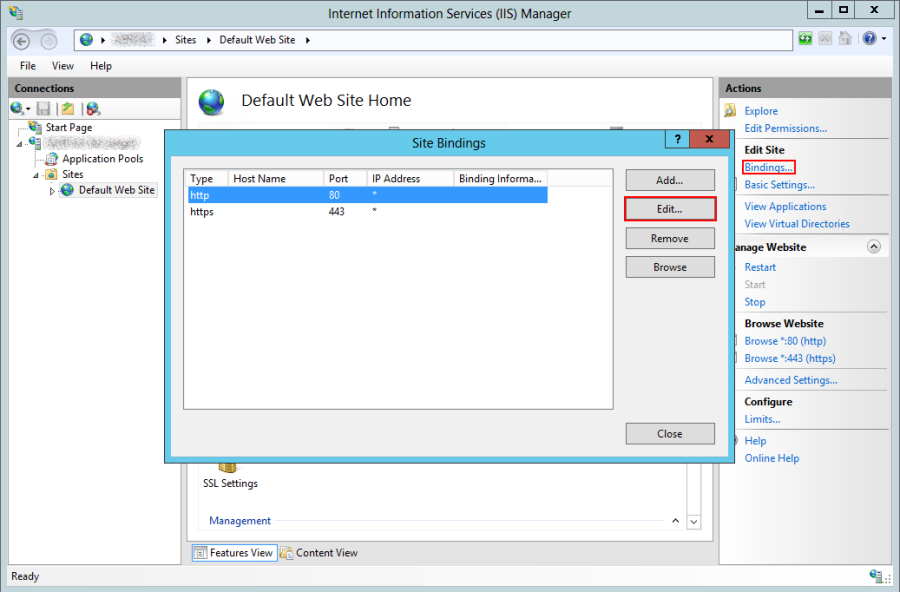Click the Sites folder icon

click(x=52, y=174)
